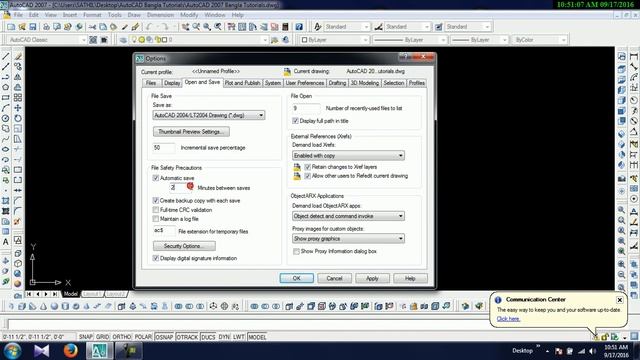Toggle Create backup copy with each save
This screenshot has height=360, width=640.
(156, 200)
